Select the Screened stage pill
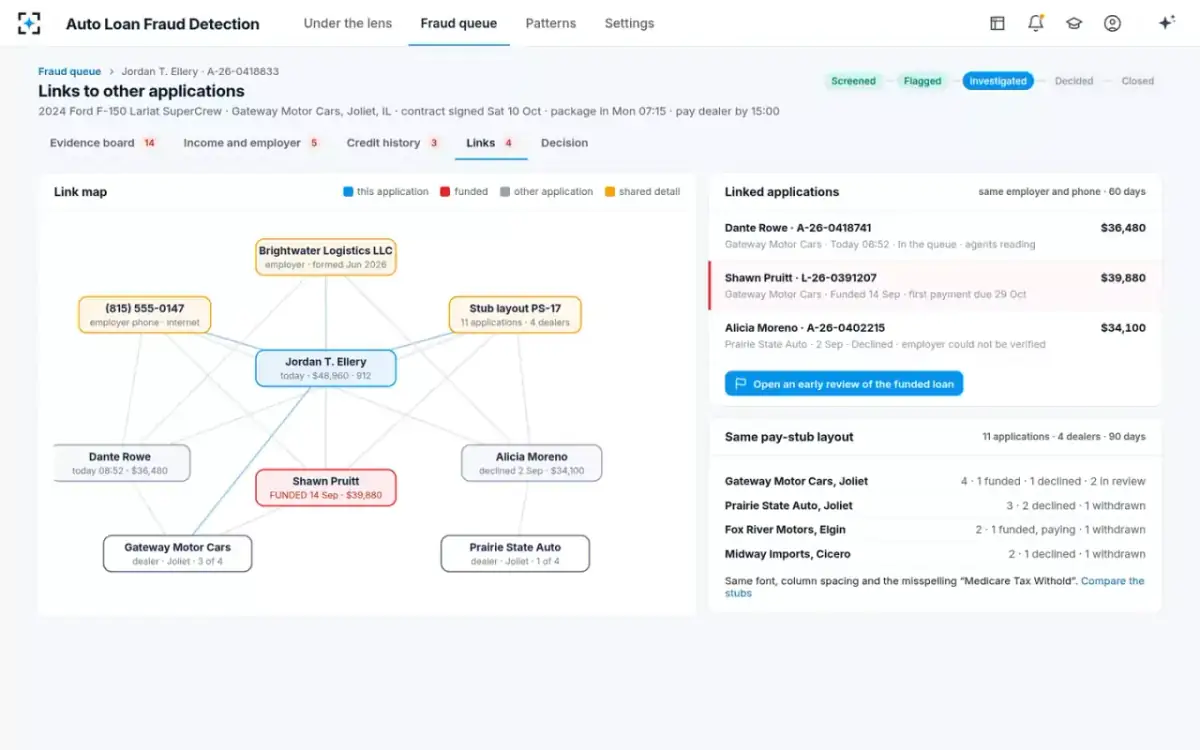Image resolution: width=1200 pixels, height=750 pixels. (x=853, y=81)
